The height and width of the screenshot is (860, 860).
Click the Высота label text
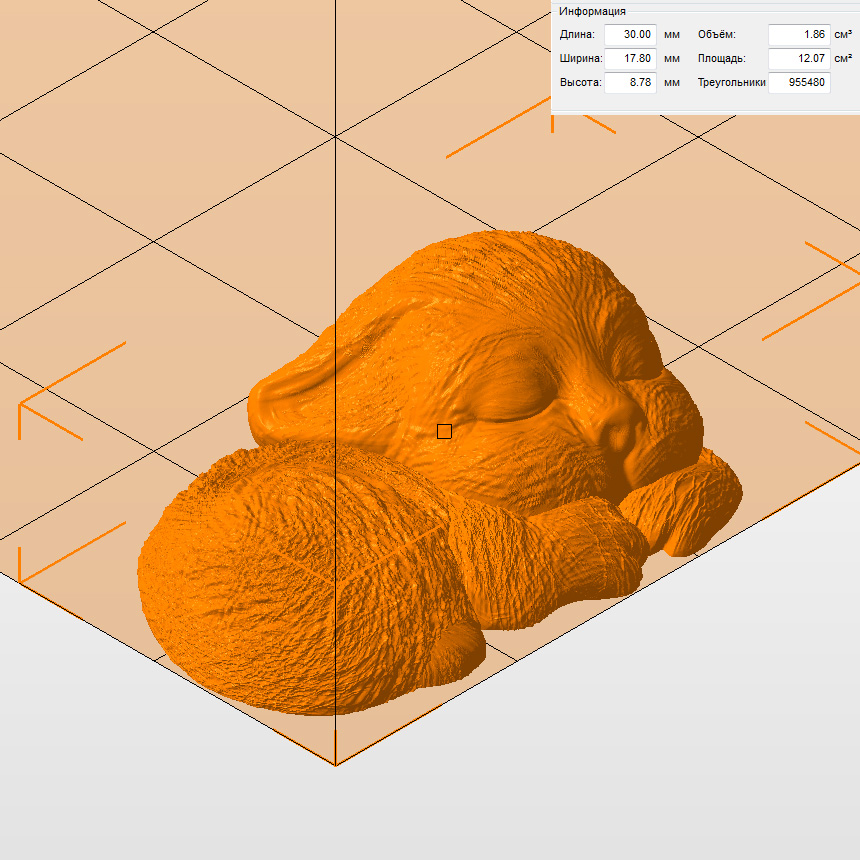point(580,83)
